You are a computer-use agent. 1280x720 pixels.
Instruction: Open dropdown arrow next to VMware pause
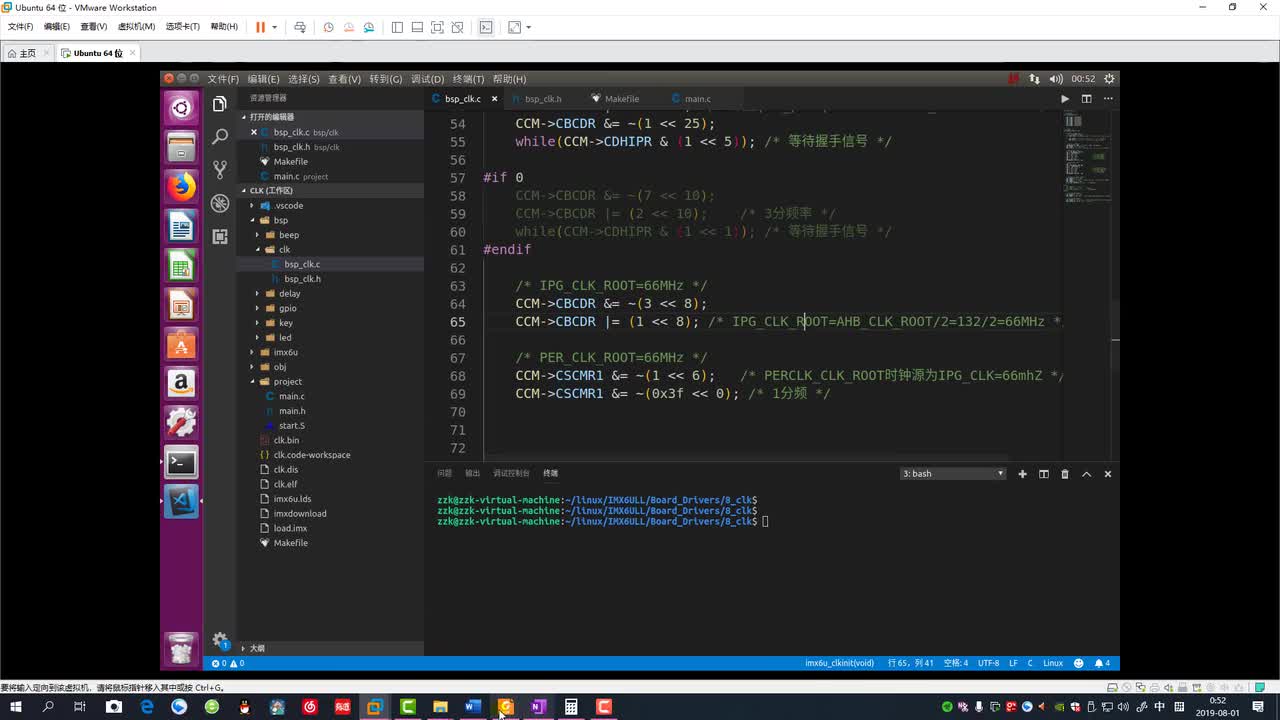[274, 27]
